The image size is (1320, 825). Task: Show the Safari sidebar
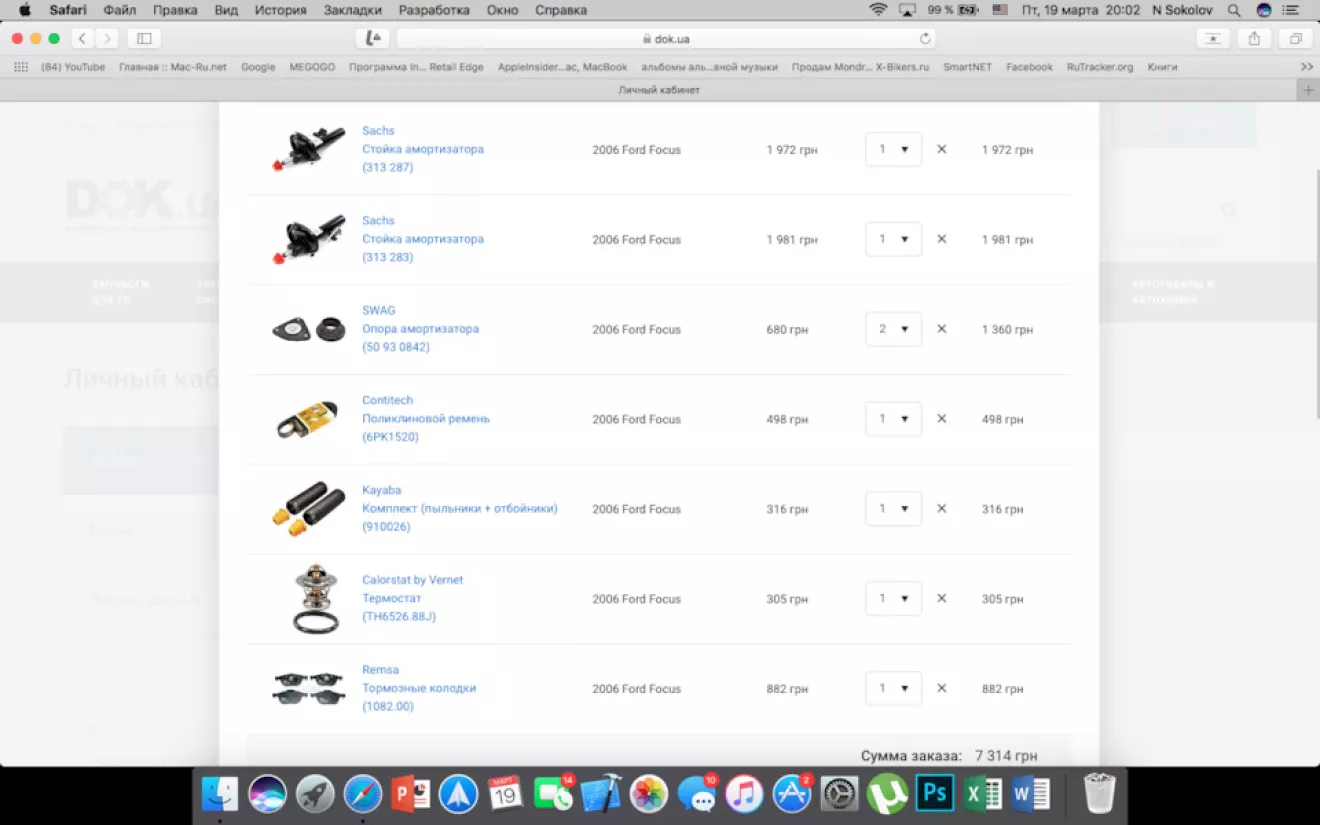(144, 39)
